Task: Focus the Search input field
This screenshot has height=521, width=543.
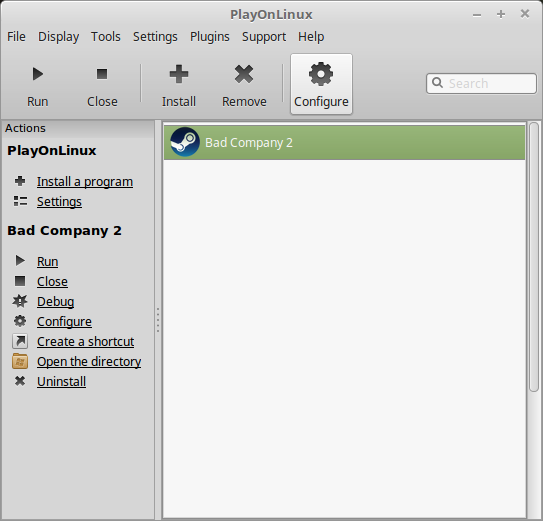Action: click(x=481, y=83)
